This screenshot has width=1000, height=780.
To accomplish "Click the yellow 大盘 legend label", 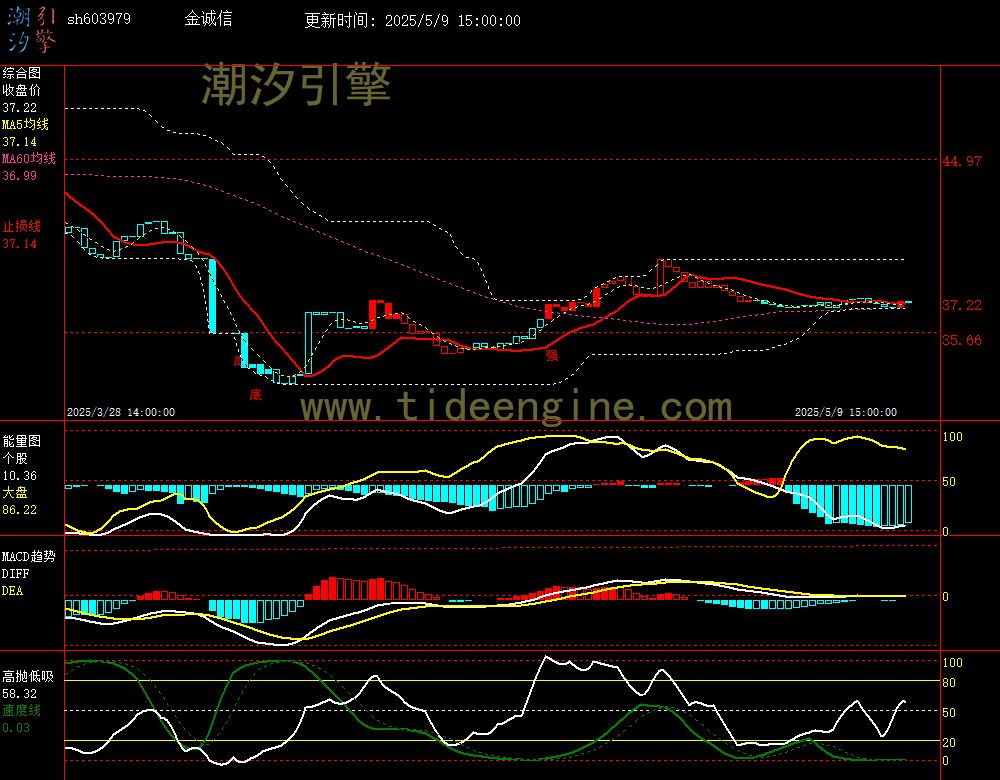I will click(15, 492).
